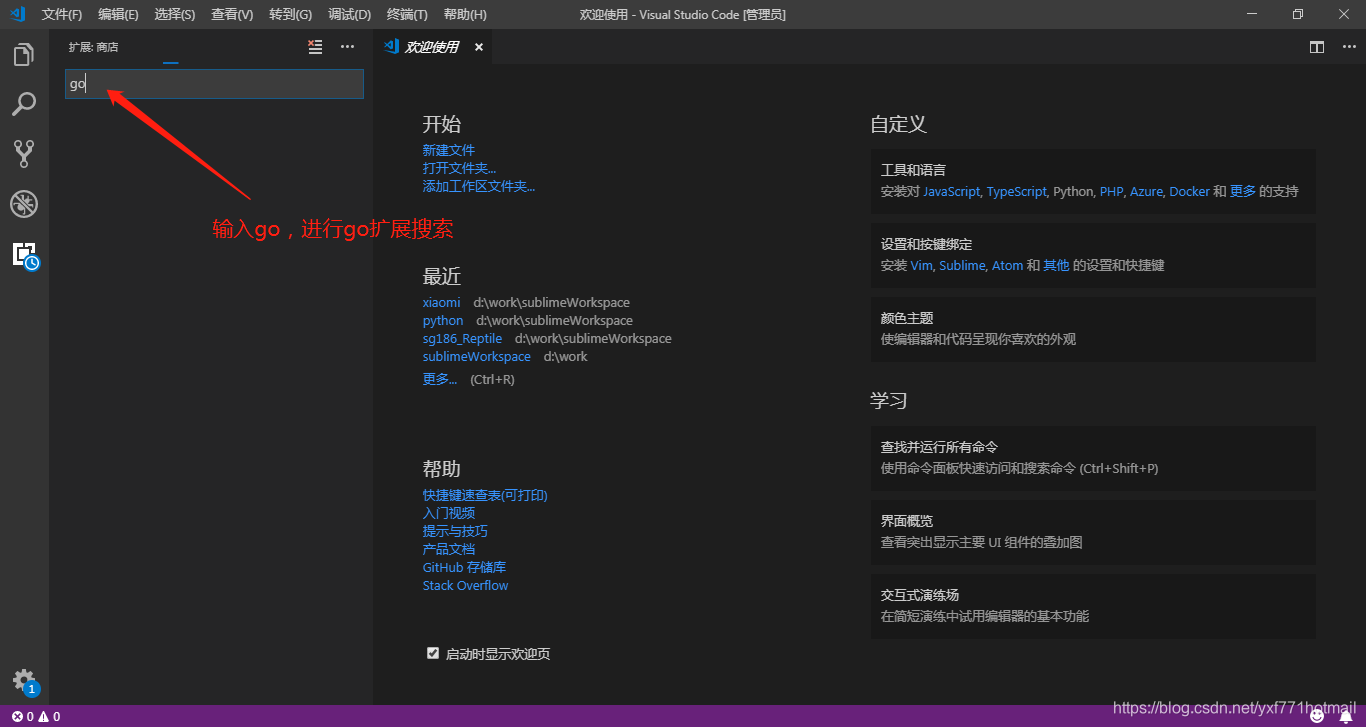Close the 欢迎使用 tab
The height and width of the screenshot is (727, 1366).
click(x=478, y=47)
